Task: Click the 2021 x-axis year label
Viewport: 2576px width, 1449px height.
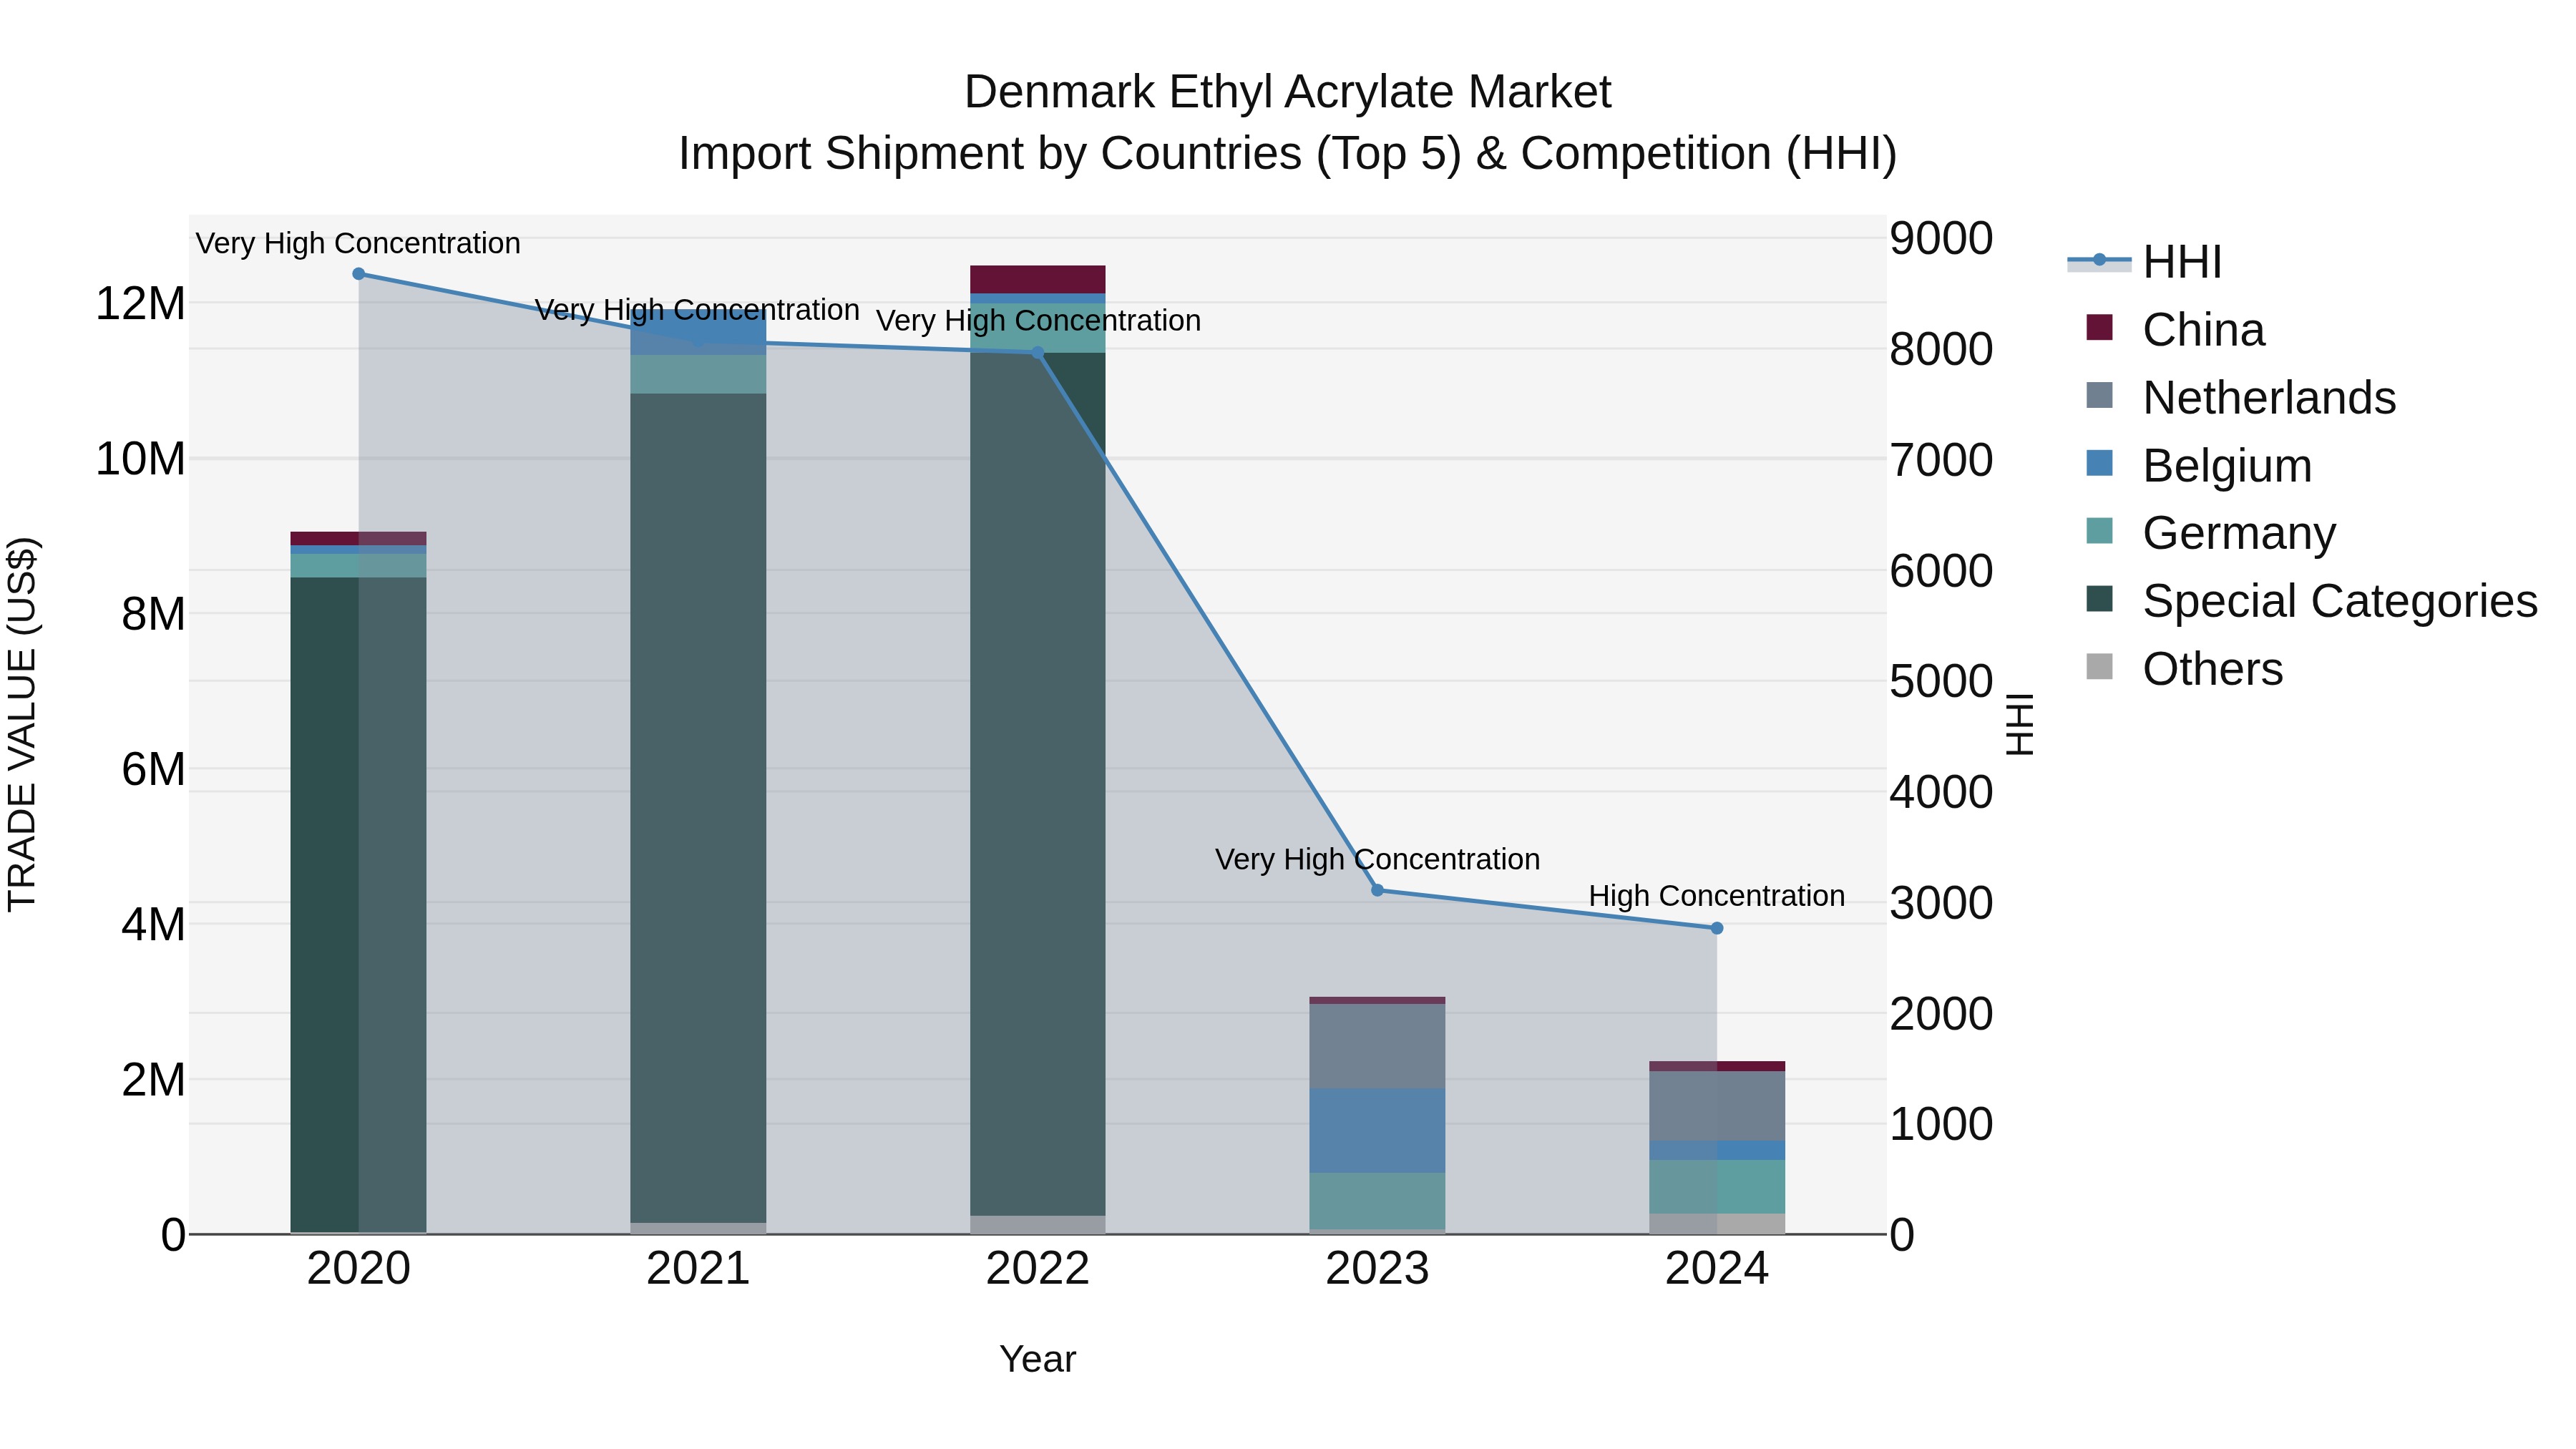Action: tap(698, 1269)
